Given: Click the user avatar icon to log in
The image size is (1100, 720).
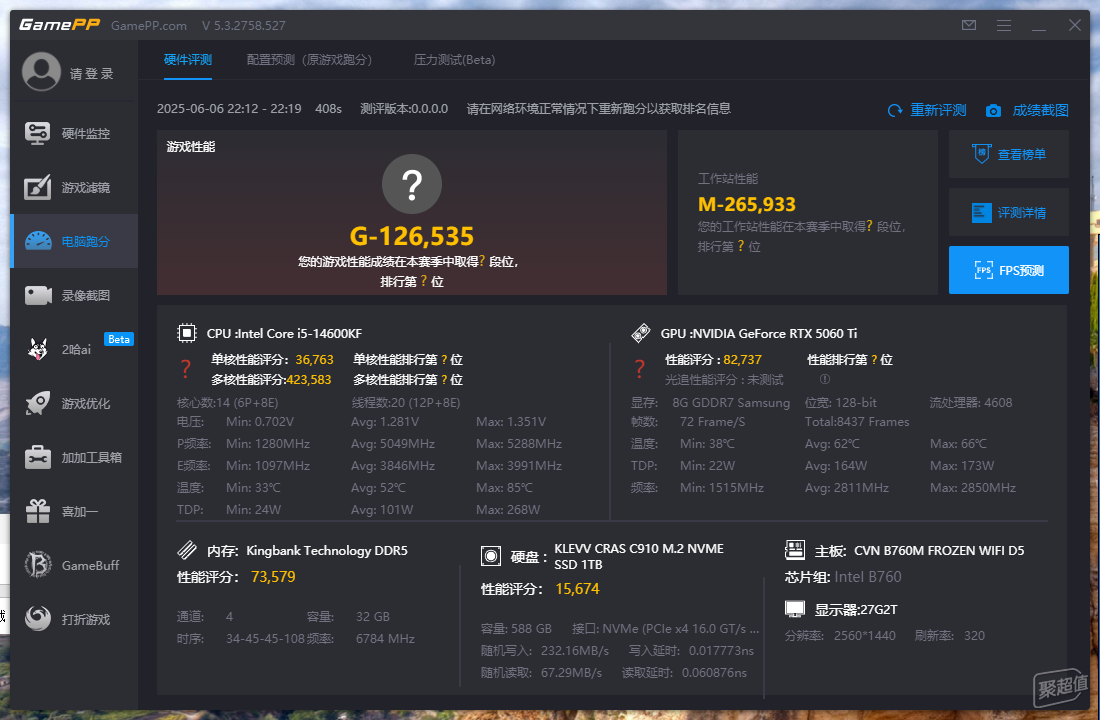Looking at the screenshot, I should [41, 72].
